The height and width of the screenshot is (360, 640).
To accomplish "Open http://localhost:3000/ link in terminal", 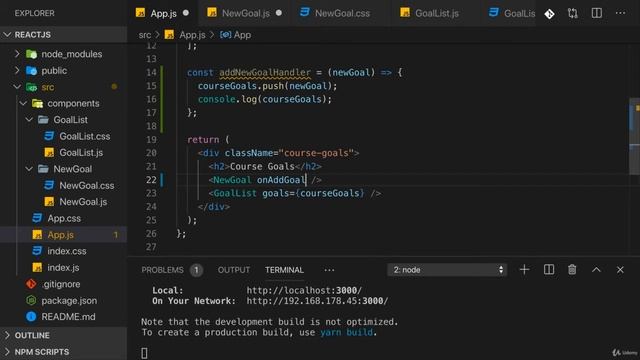I will 304,290.
